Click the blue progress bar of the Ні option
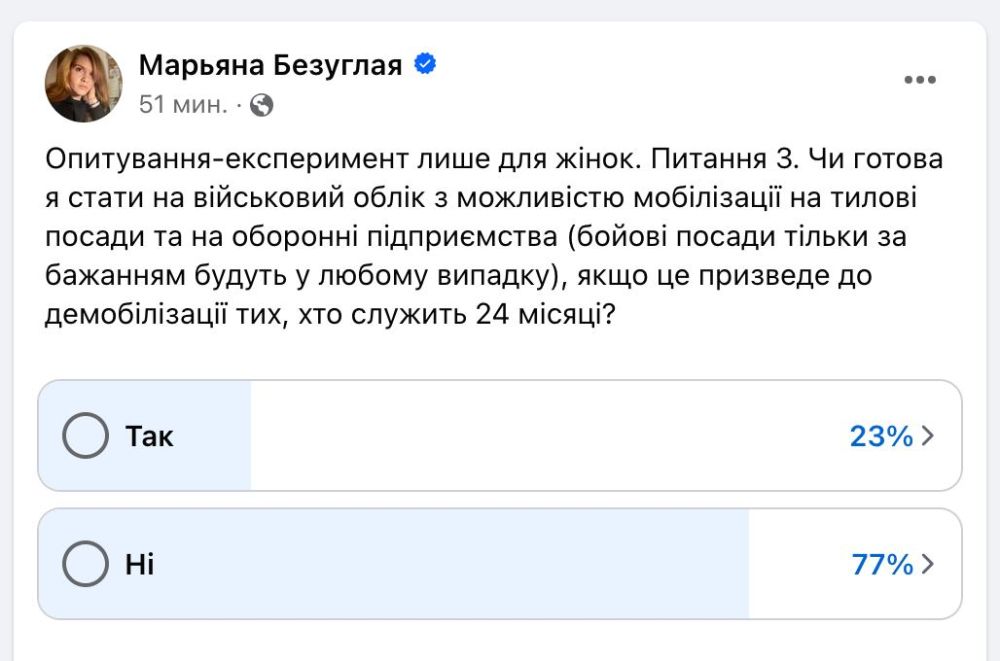Screen dimensions: 1000x661 click(400, 564)
